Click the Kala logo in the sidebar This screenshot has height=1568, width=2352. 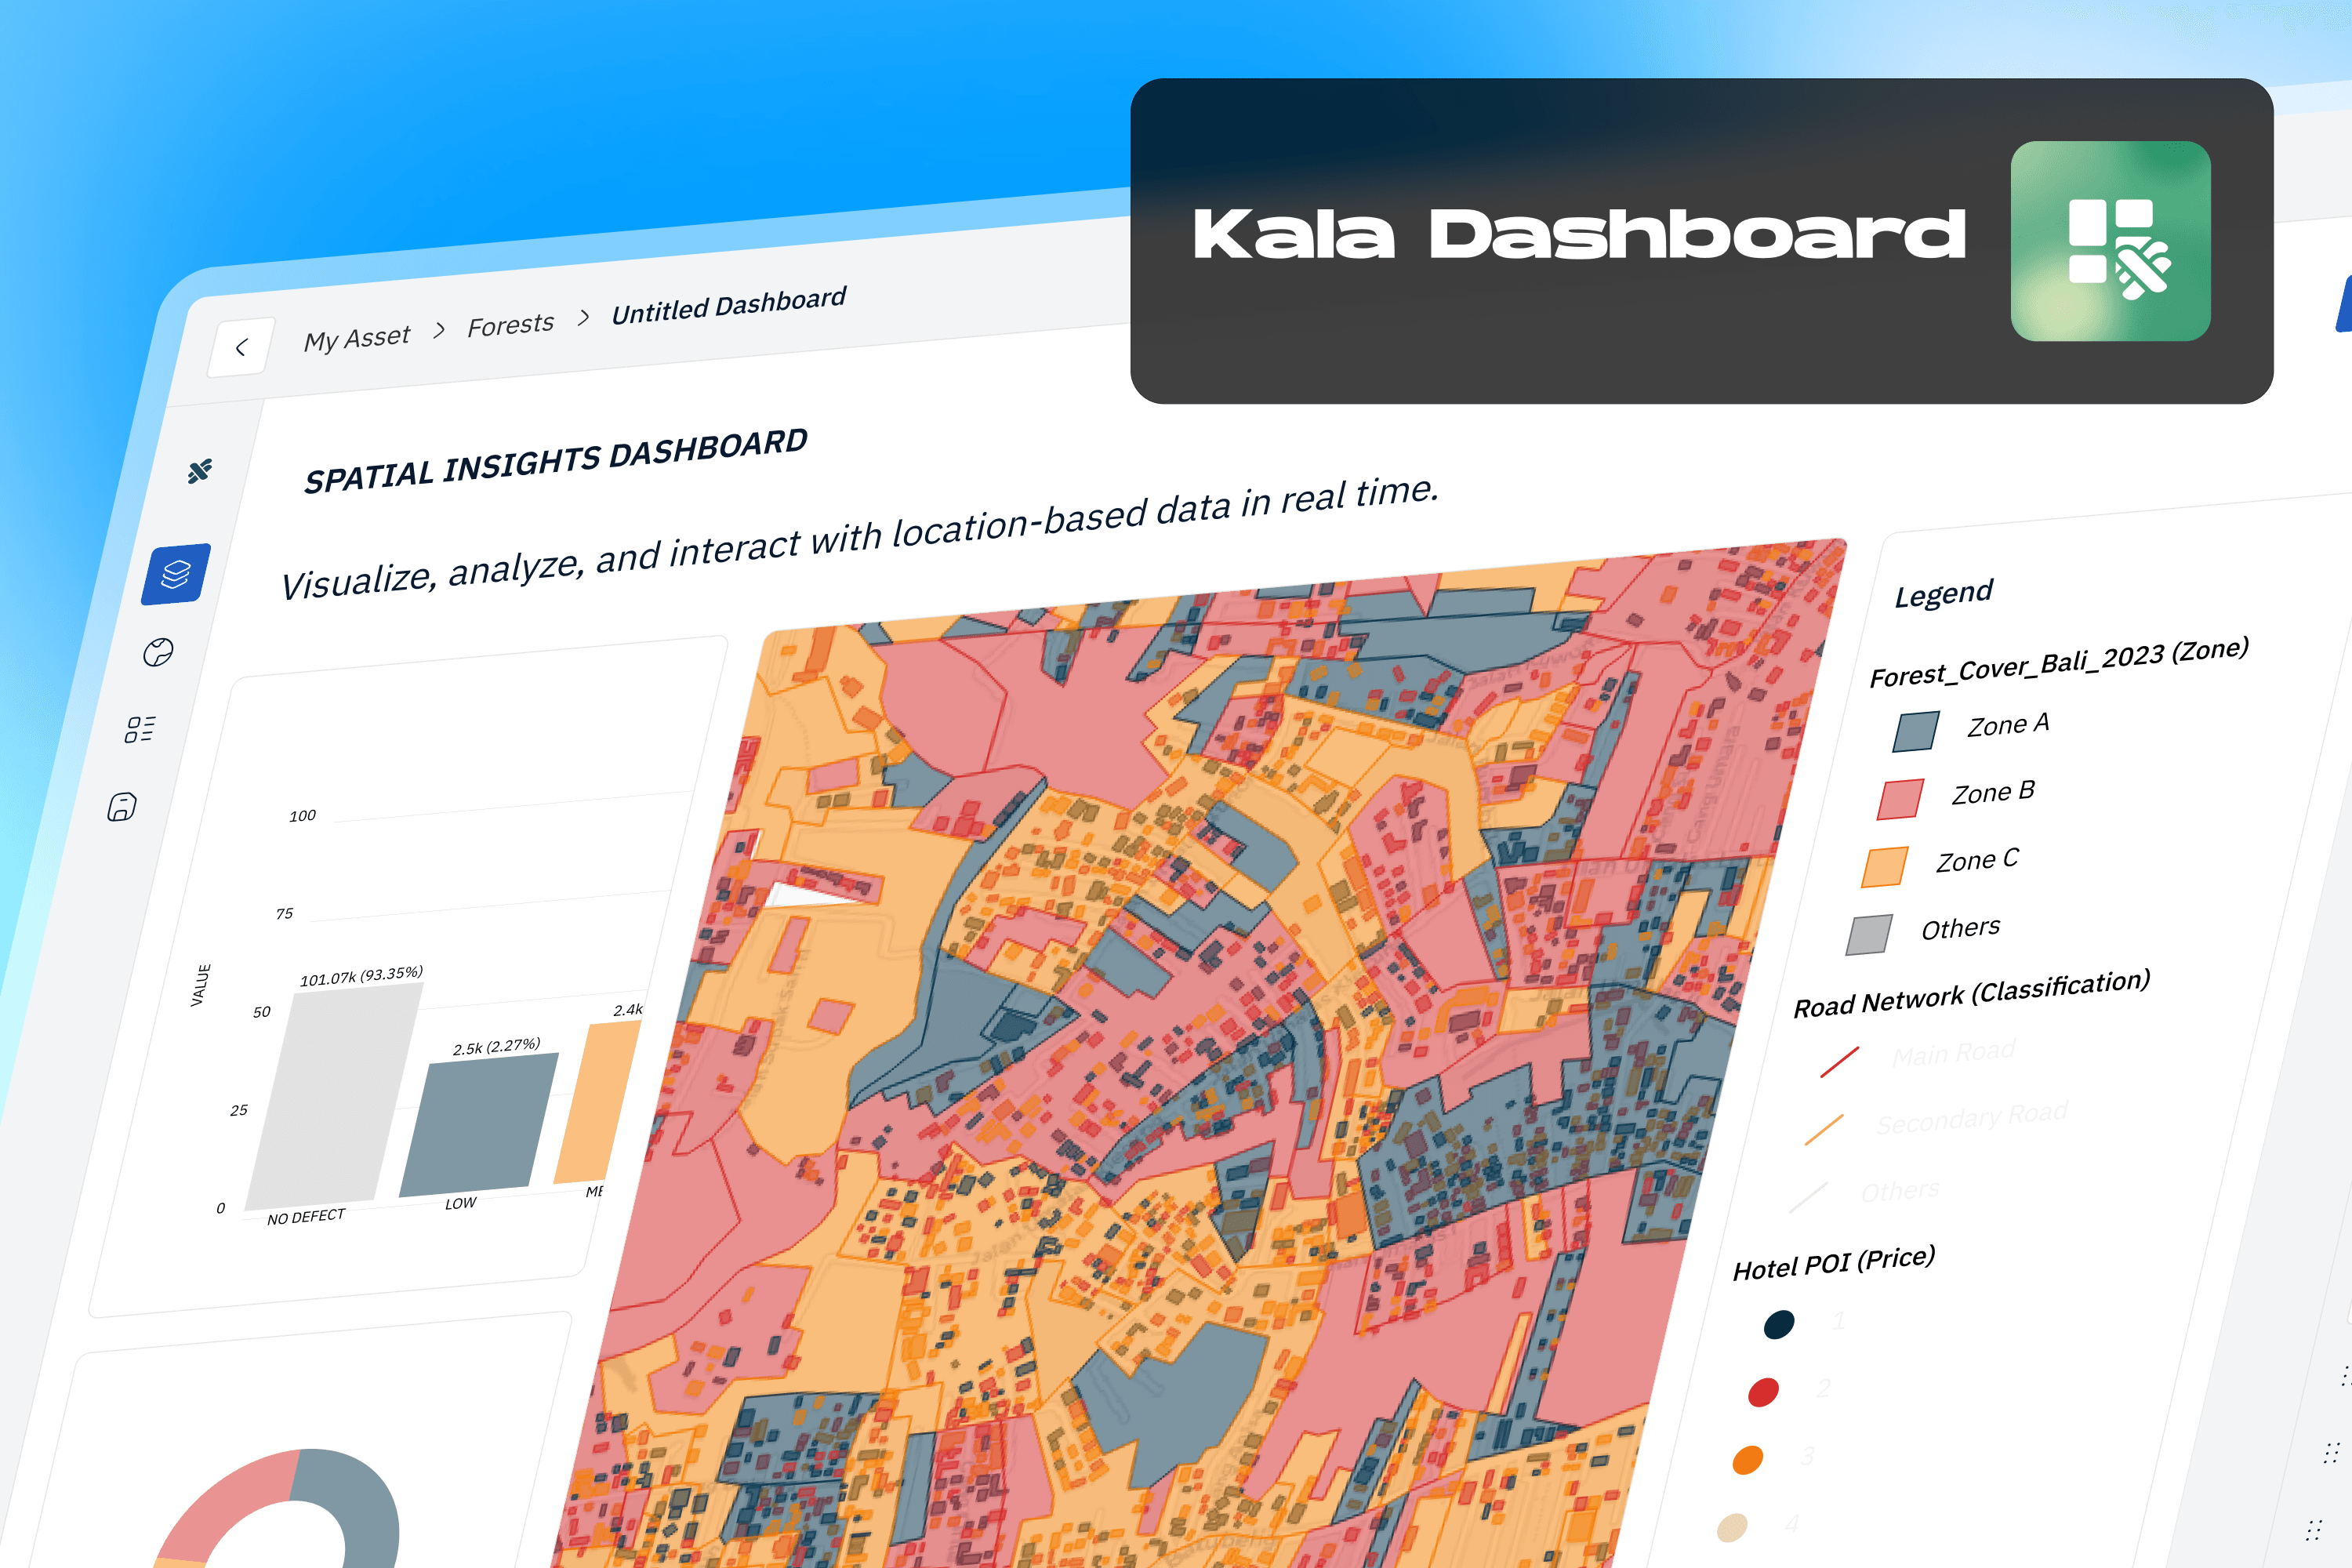[200, 470]
